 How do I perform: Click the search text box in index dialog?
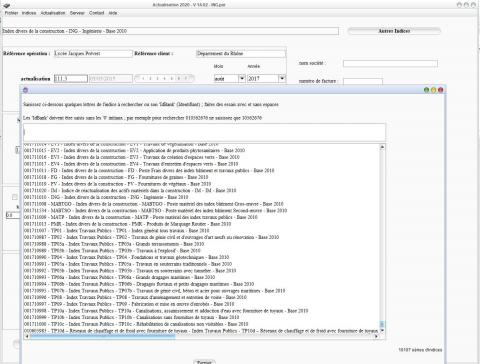coord(204,132)
